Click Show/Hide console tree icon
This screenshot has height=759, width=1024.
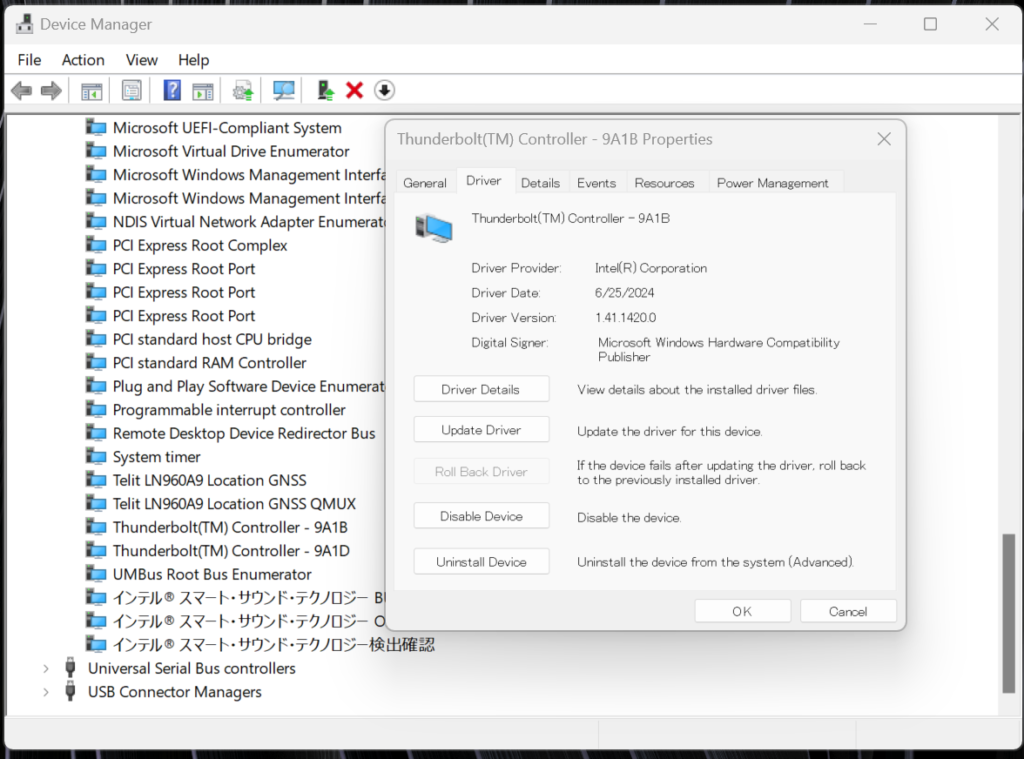92,91
